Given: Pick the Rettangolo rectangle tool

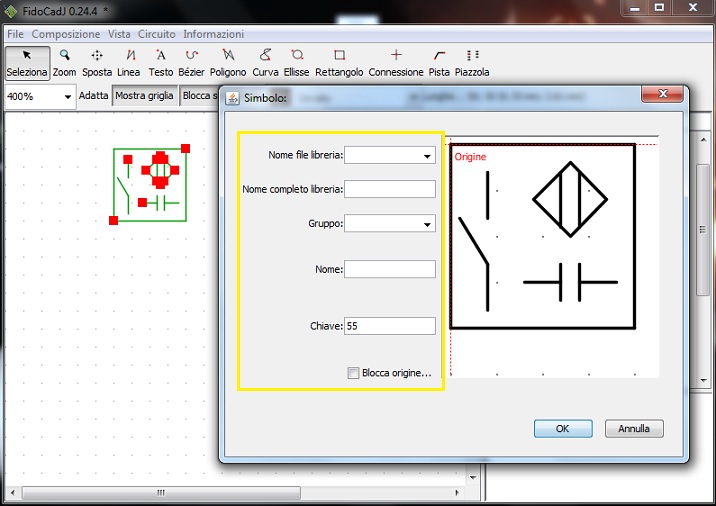Looking at the screenshot, I should point(339,62).
